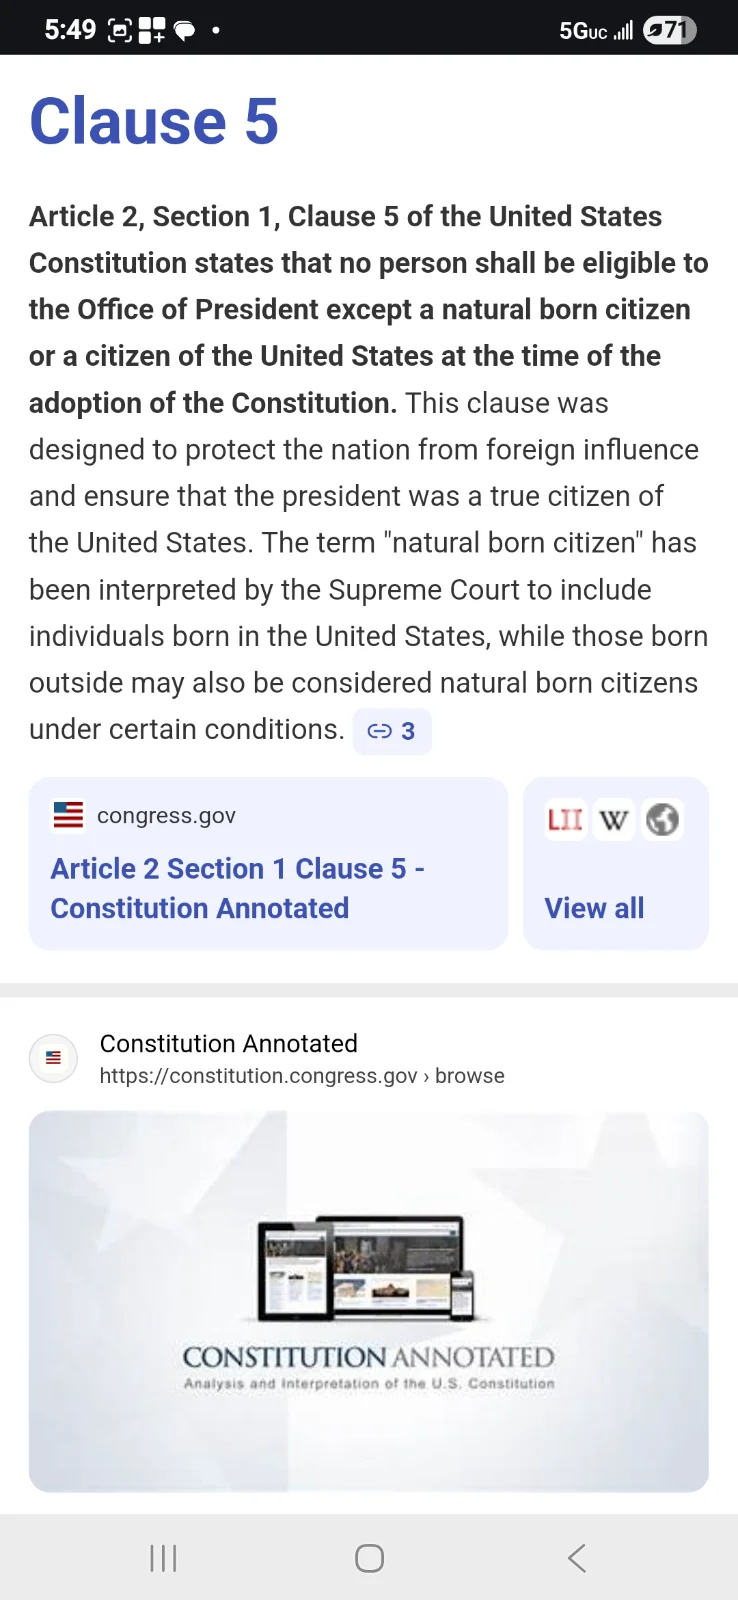This screenshot has height=1600, width=738.
Task: Open the recent apps overview
Action: (163, 1558)
